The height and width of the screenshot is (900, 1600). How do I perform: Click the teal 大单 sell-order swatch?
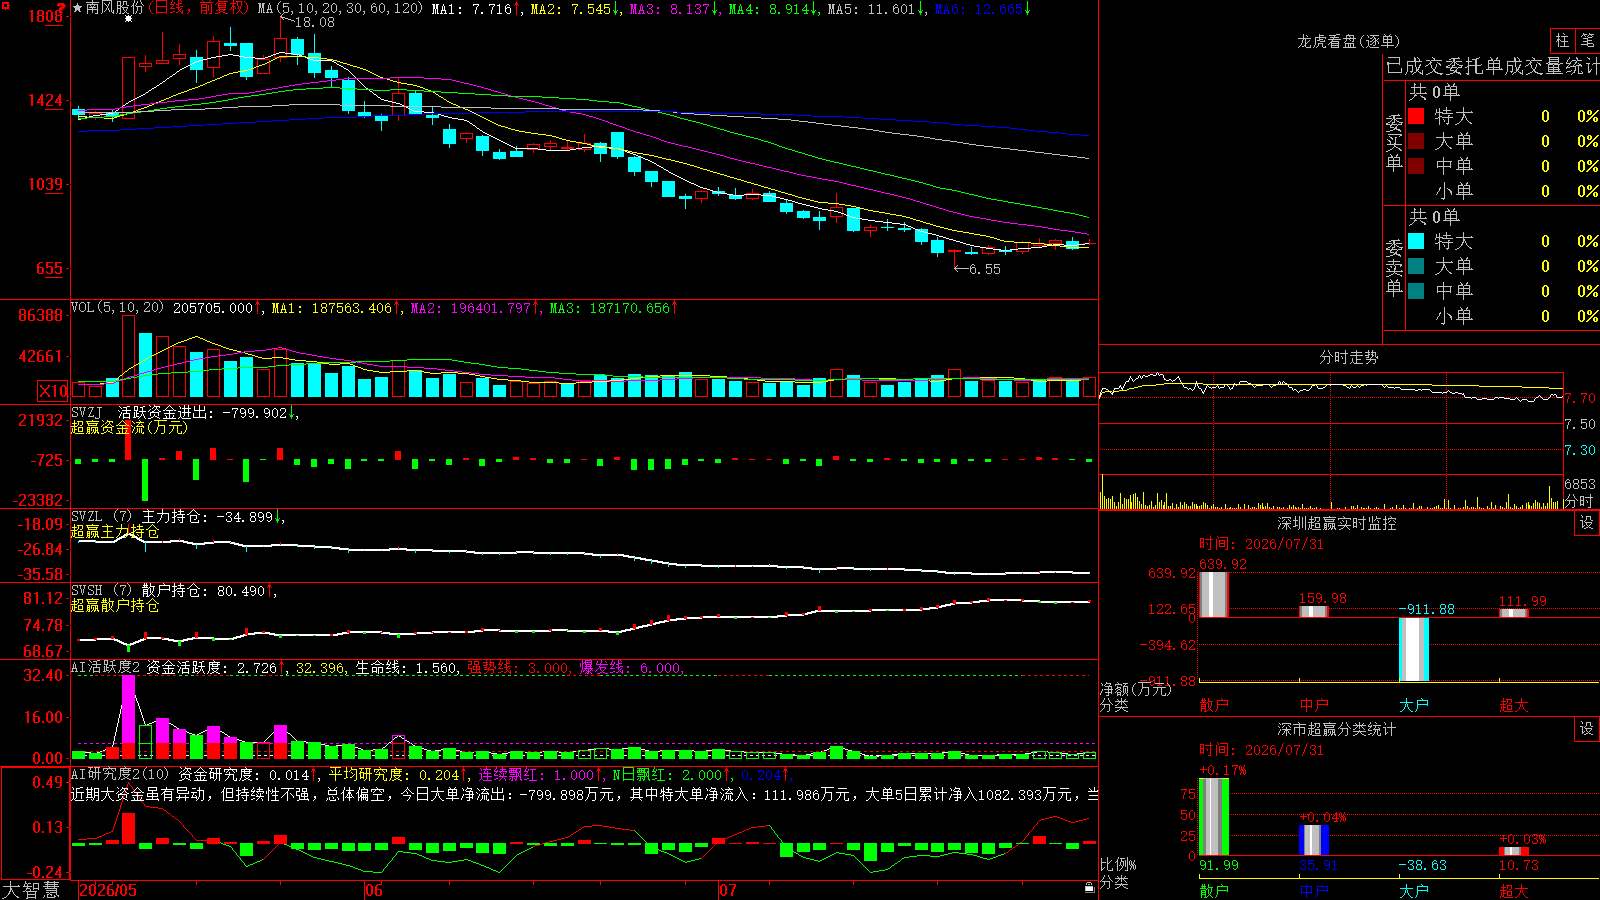click(x=1416, y=266)
